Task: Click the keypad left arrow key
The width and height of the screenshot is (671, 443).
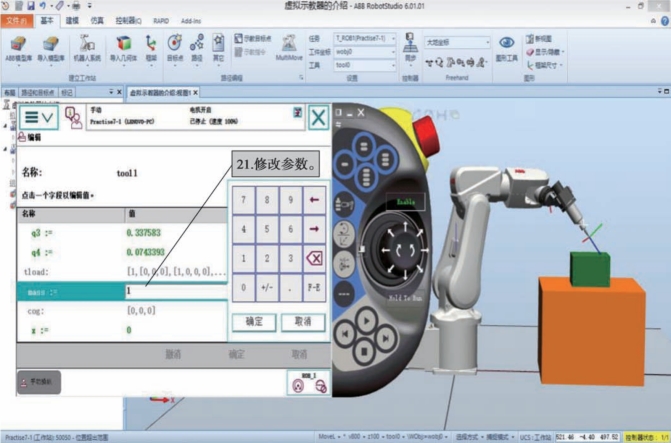Action: coord(314,200)
